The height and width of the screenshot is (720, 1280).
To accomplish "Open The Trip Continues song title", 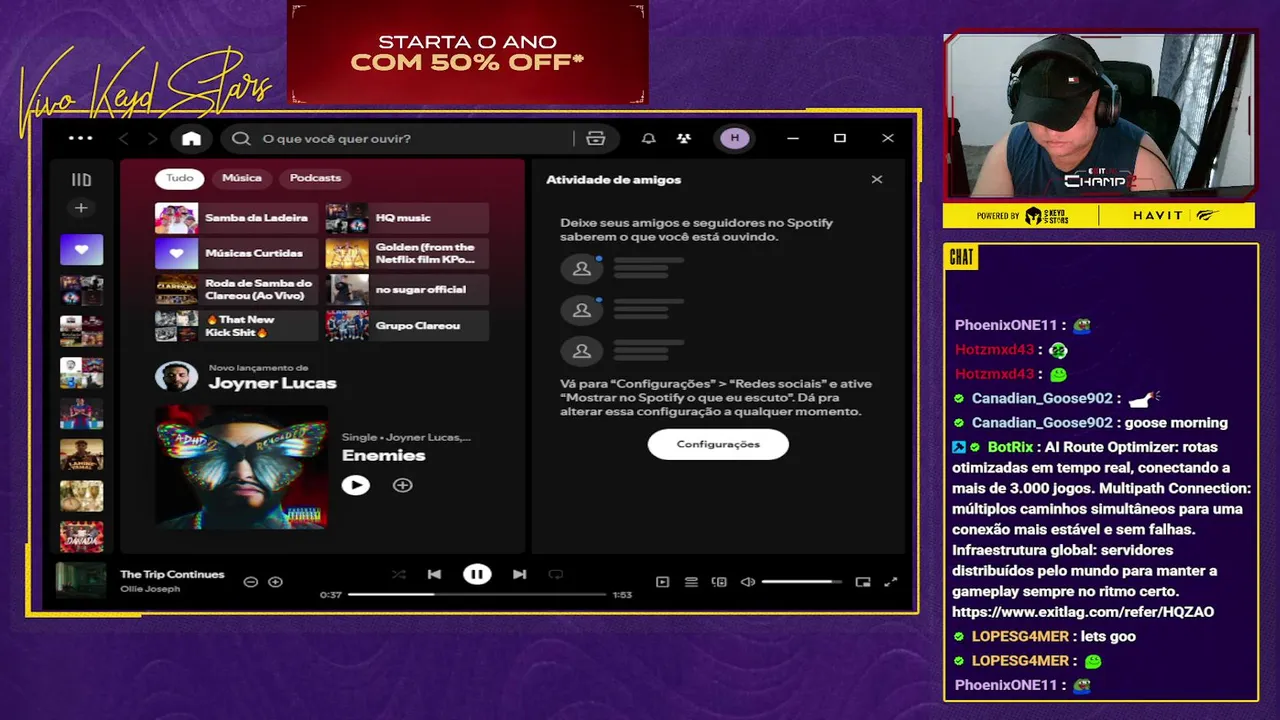I will point(172,574).
